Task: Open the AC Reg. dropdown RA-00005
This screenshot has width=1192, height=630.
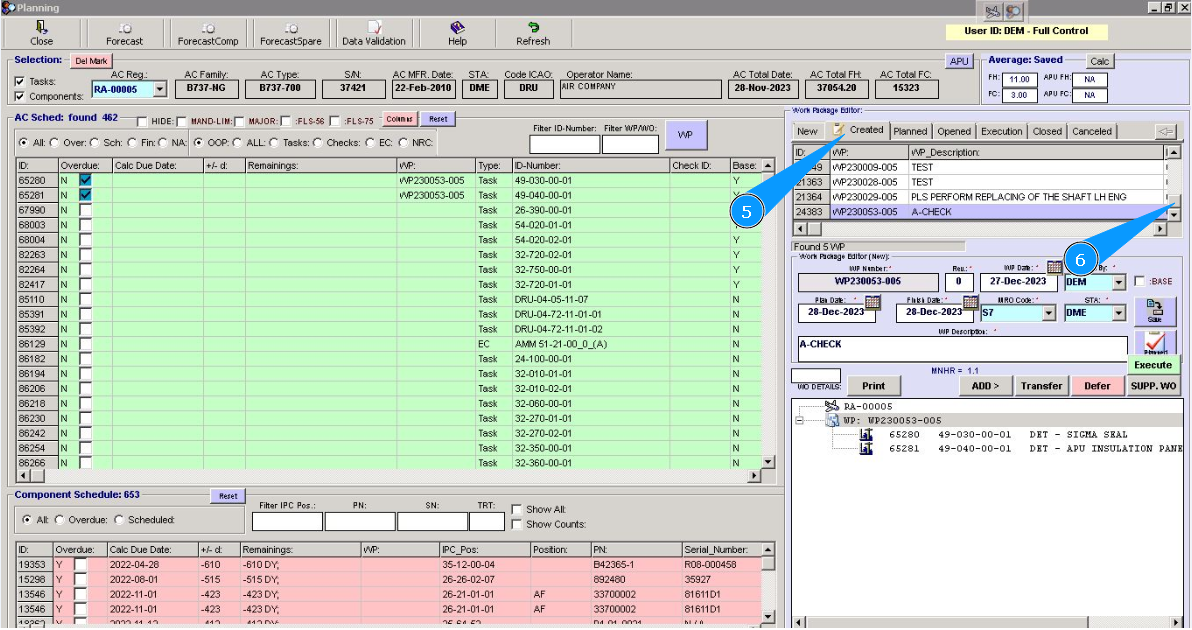Action: tap(160, 90)
